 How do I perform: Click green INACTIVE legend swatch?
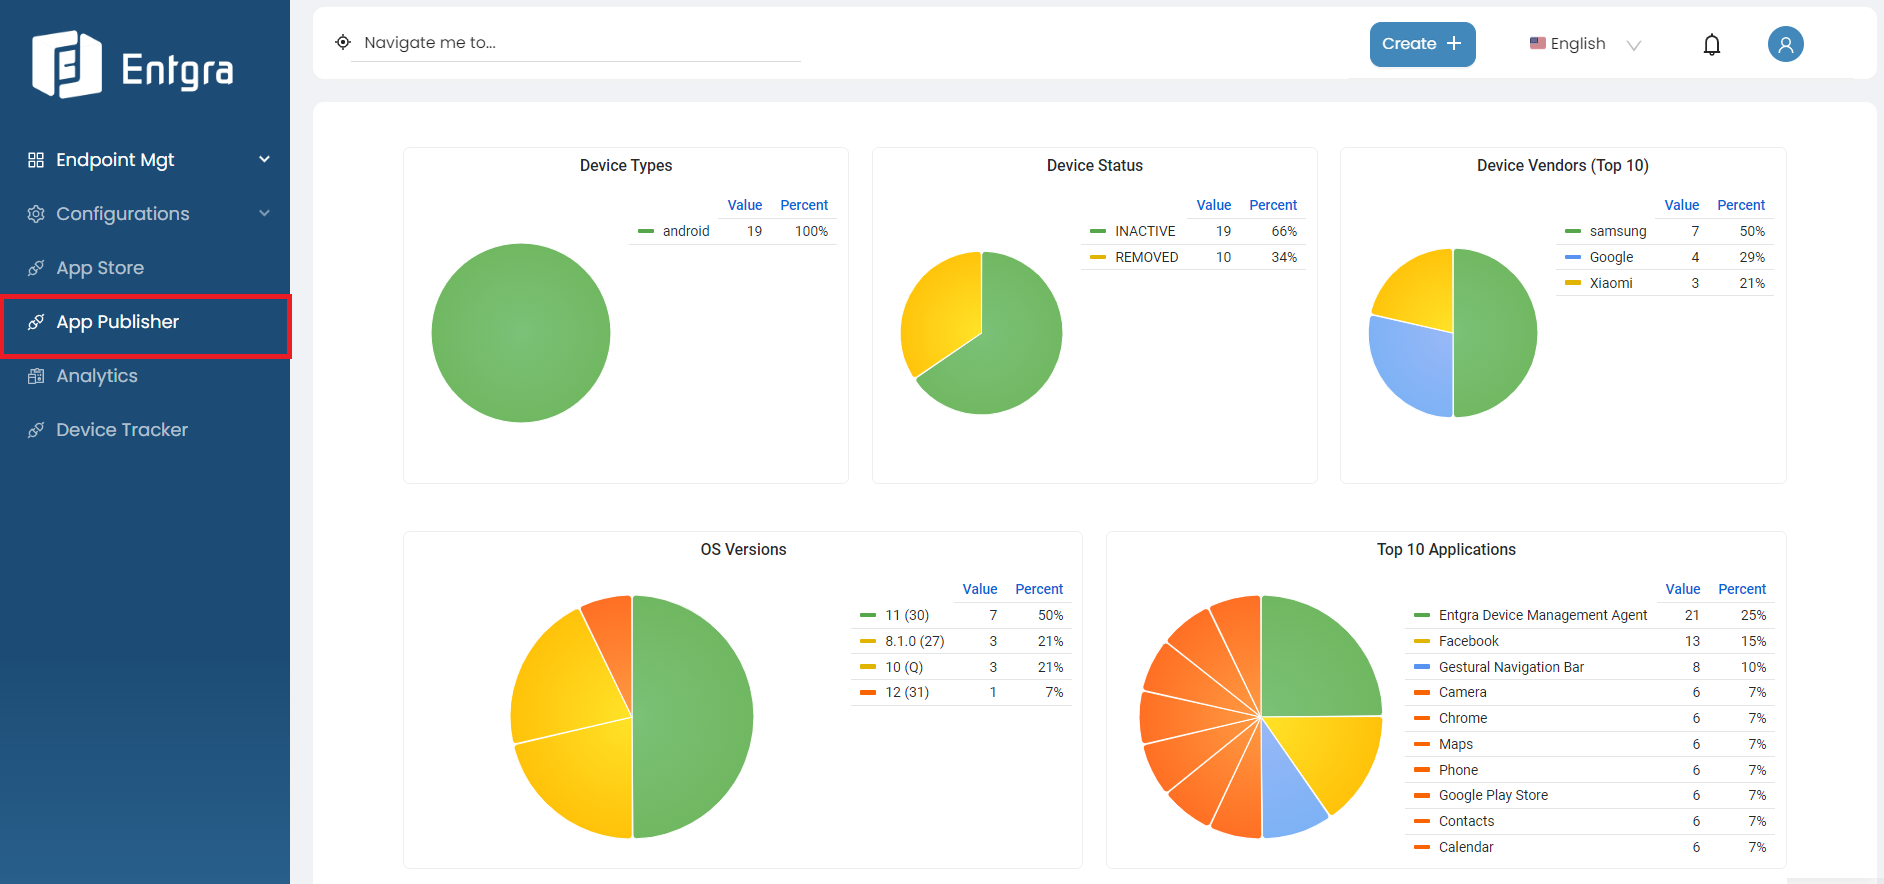pyautogui.click(x=1098, y=231)
